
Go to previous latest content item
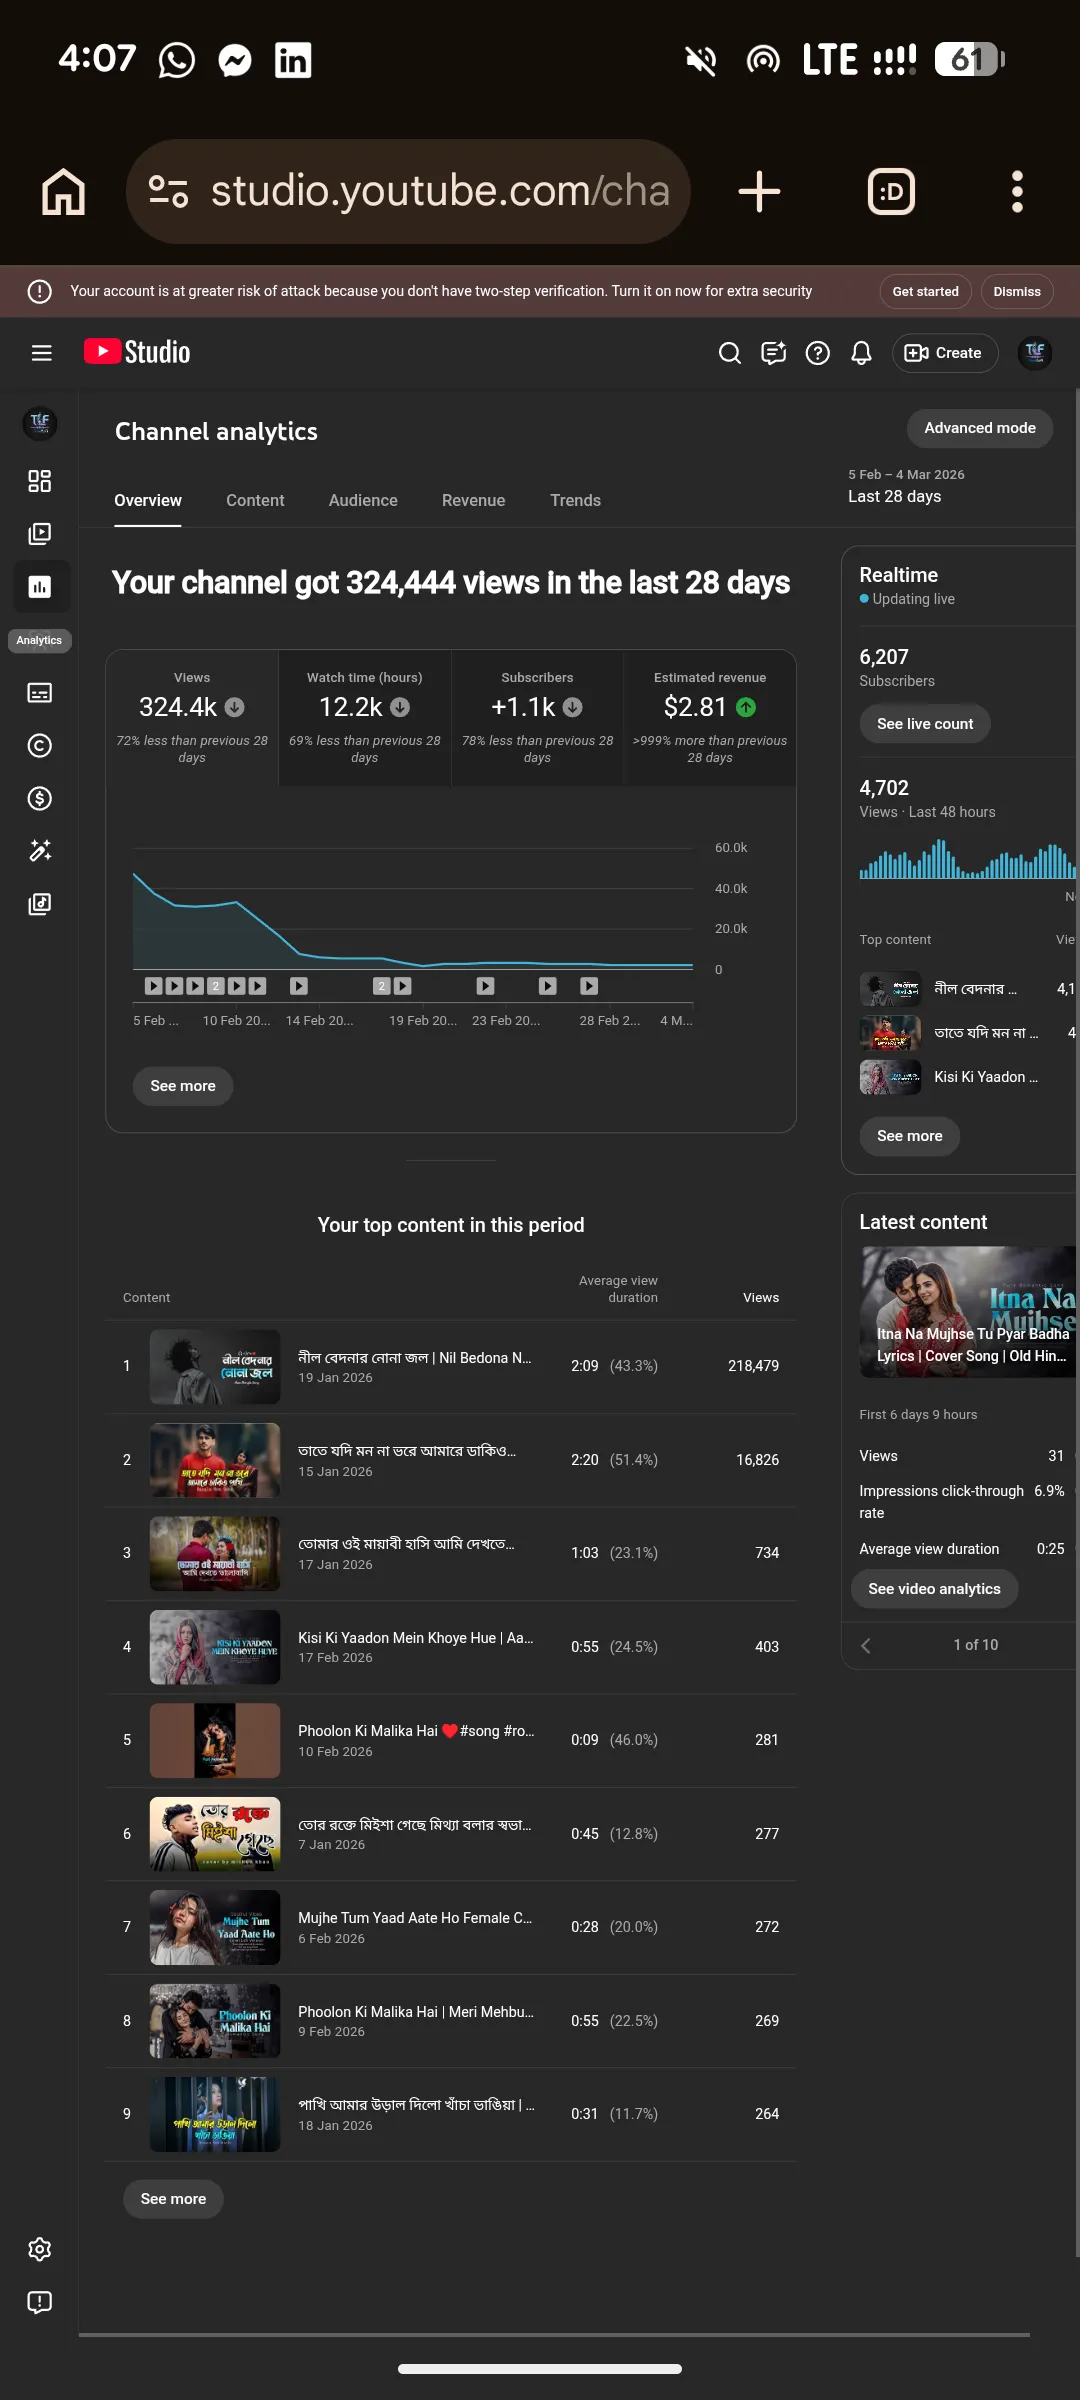click(866, 1645)
